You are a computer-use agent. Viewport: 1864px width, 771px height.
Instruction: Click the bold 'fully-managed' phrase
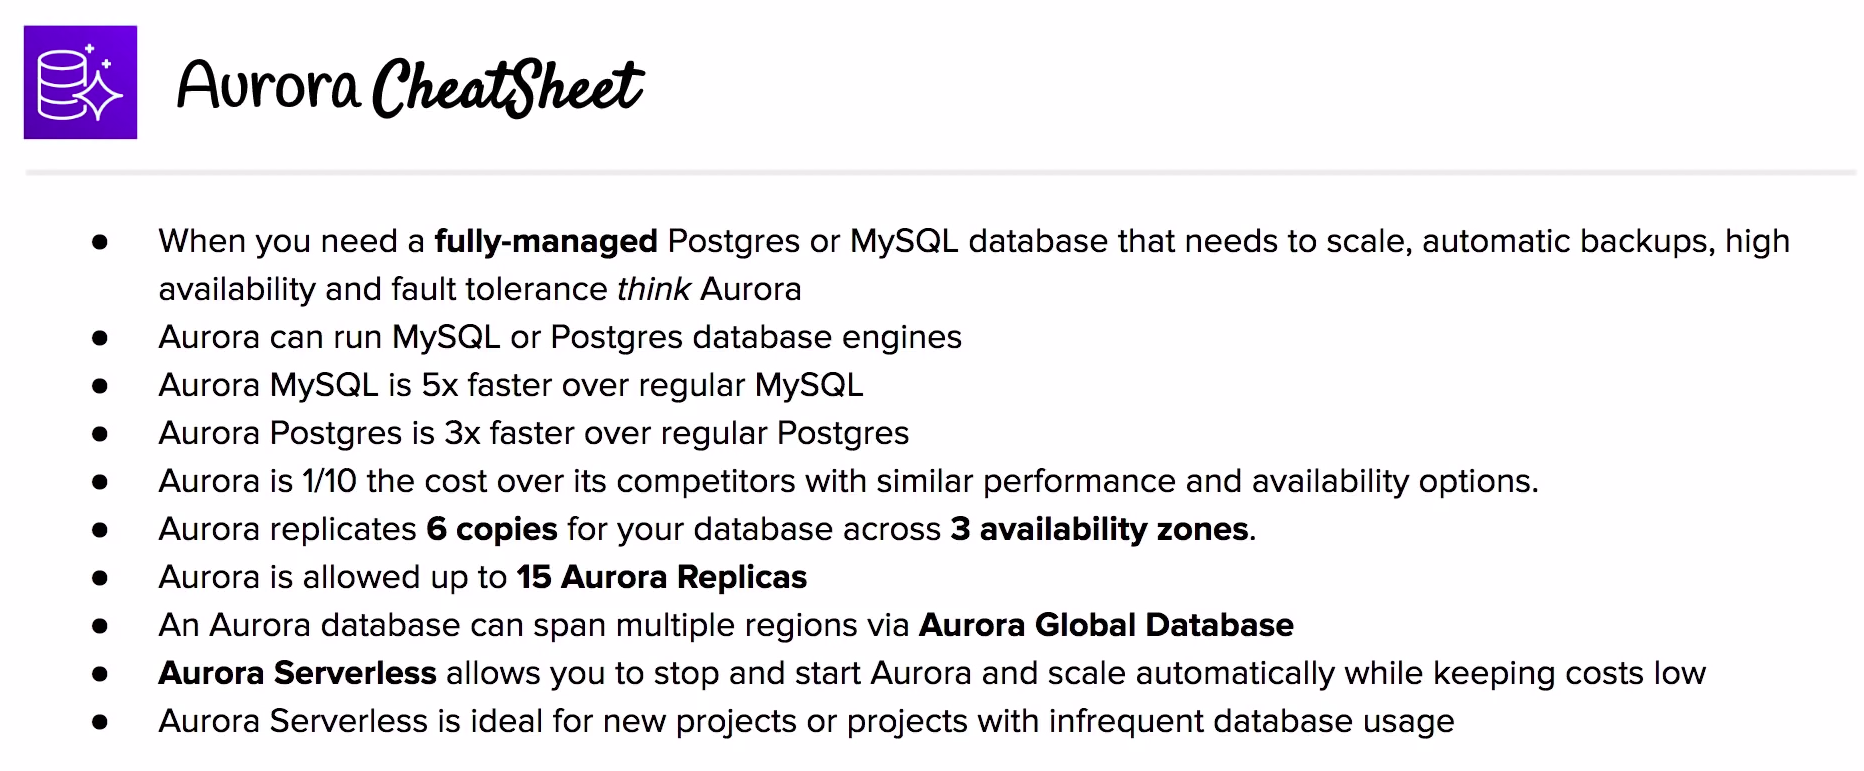(546, 242)
